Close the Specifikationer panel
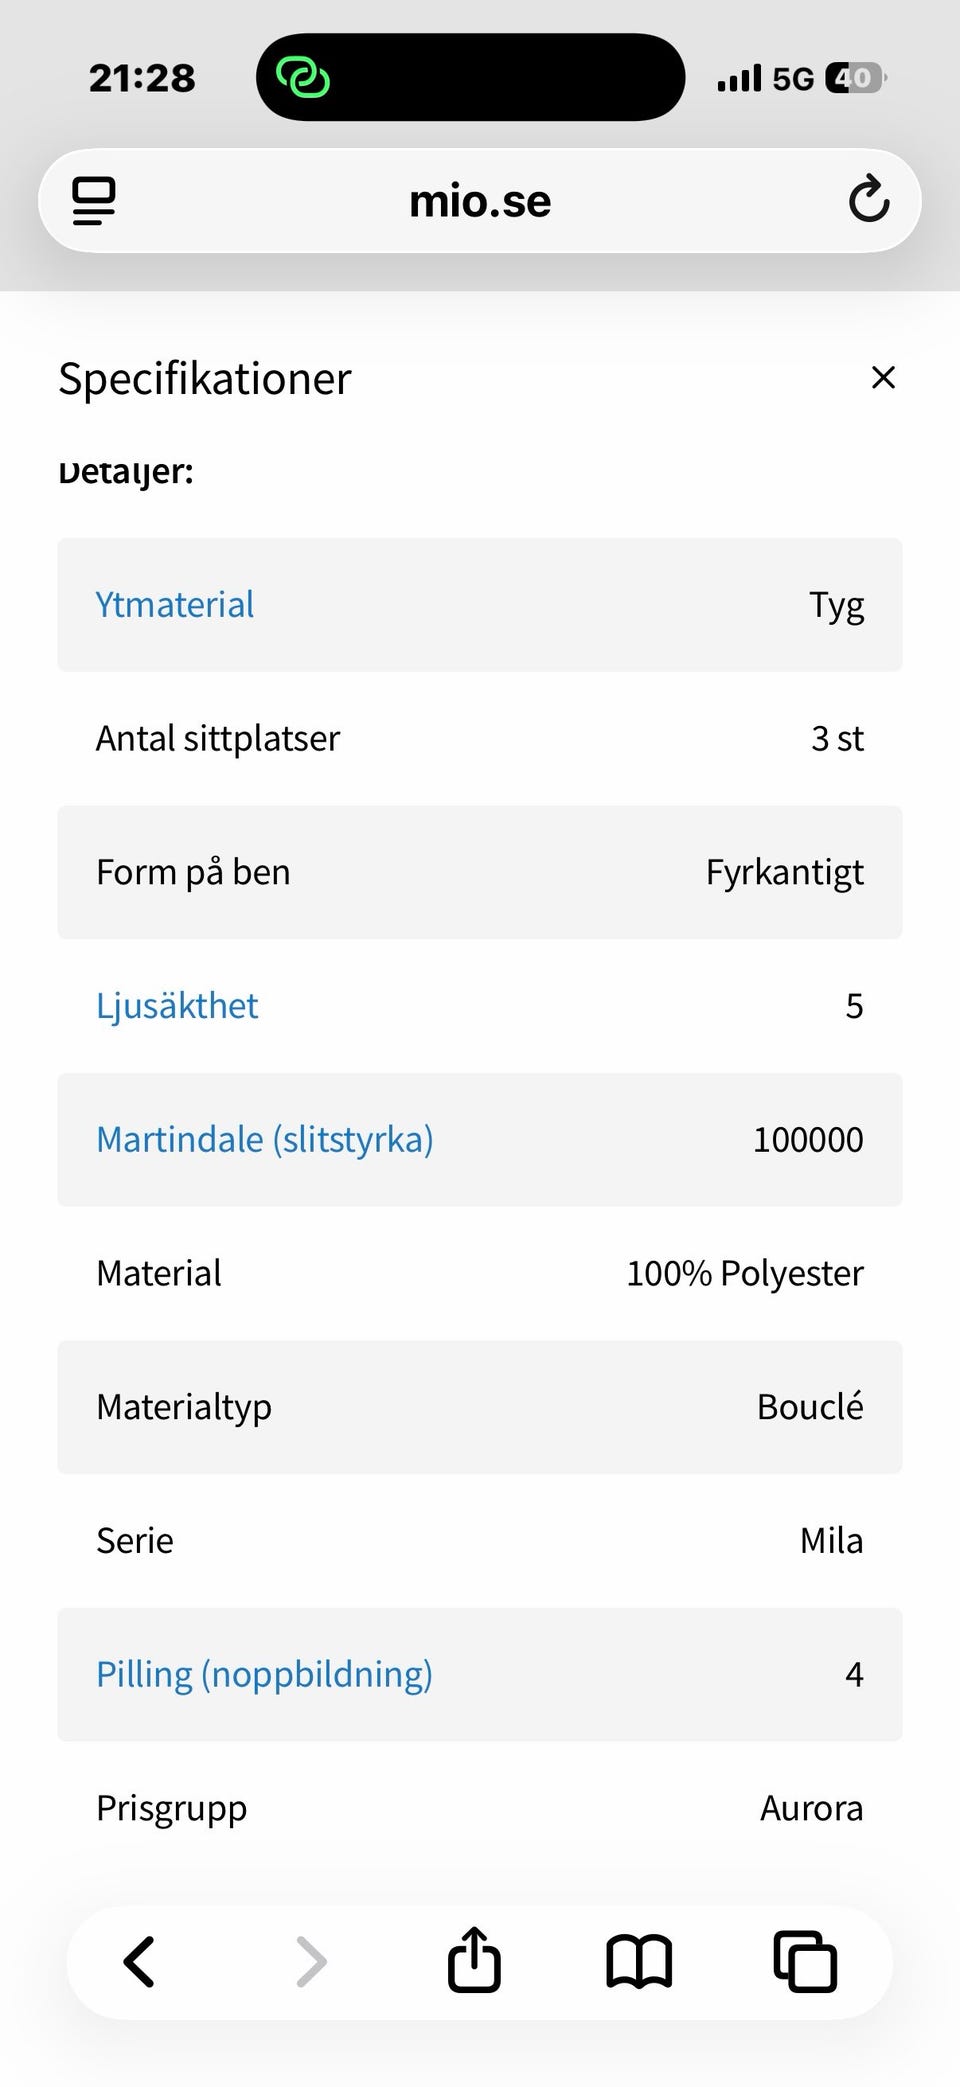960x2087 pixels. point(883,378)
